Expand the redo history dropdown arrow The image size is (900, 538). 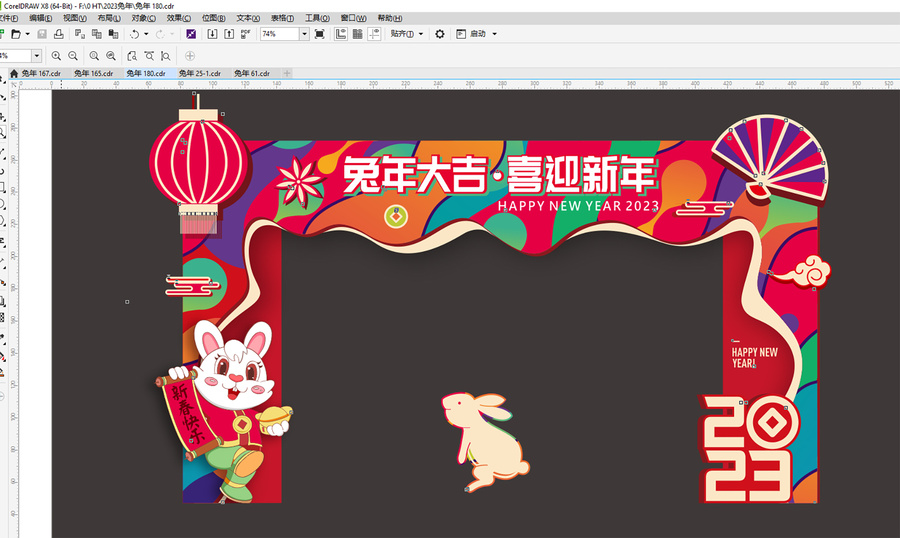(172, 34)
